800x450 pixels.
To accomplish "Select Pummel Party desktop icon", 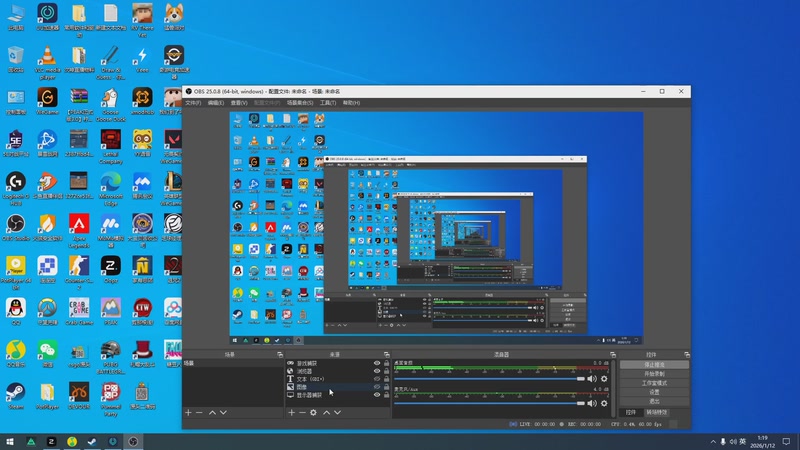I will 111,399.
